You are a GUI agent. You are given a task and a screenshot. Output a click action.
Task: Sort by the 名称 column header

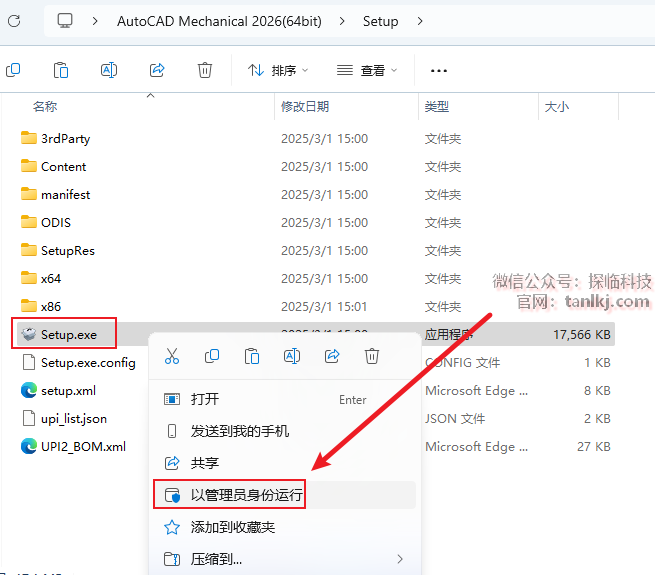45,107
